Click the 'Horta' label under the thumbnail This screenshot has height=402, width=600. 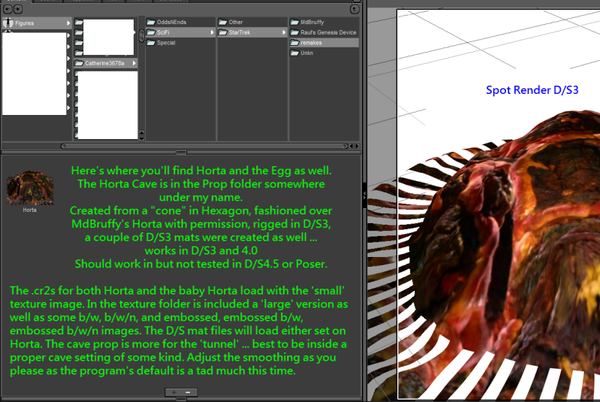click(x=29, y=210)
